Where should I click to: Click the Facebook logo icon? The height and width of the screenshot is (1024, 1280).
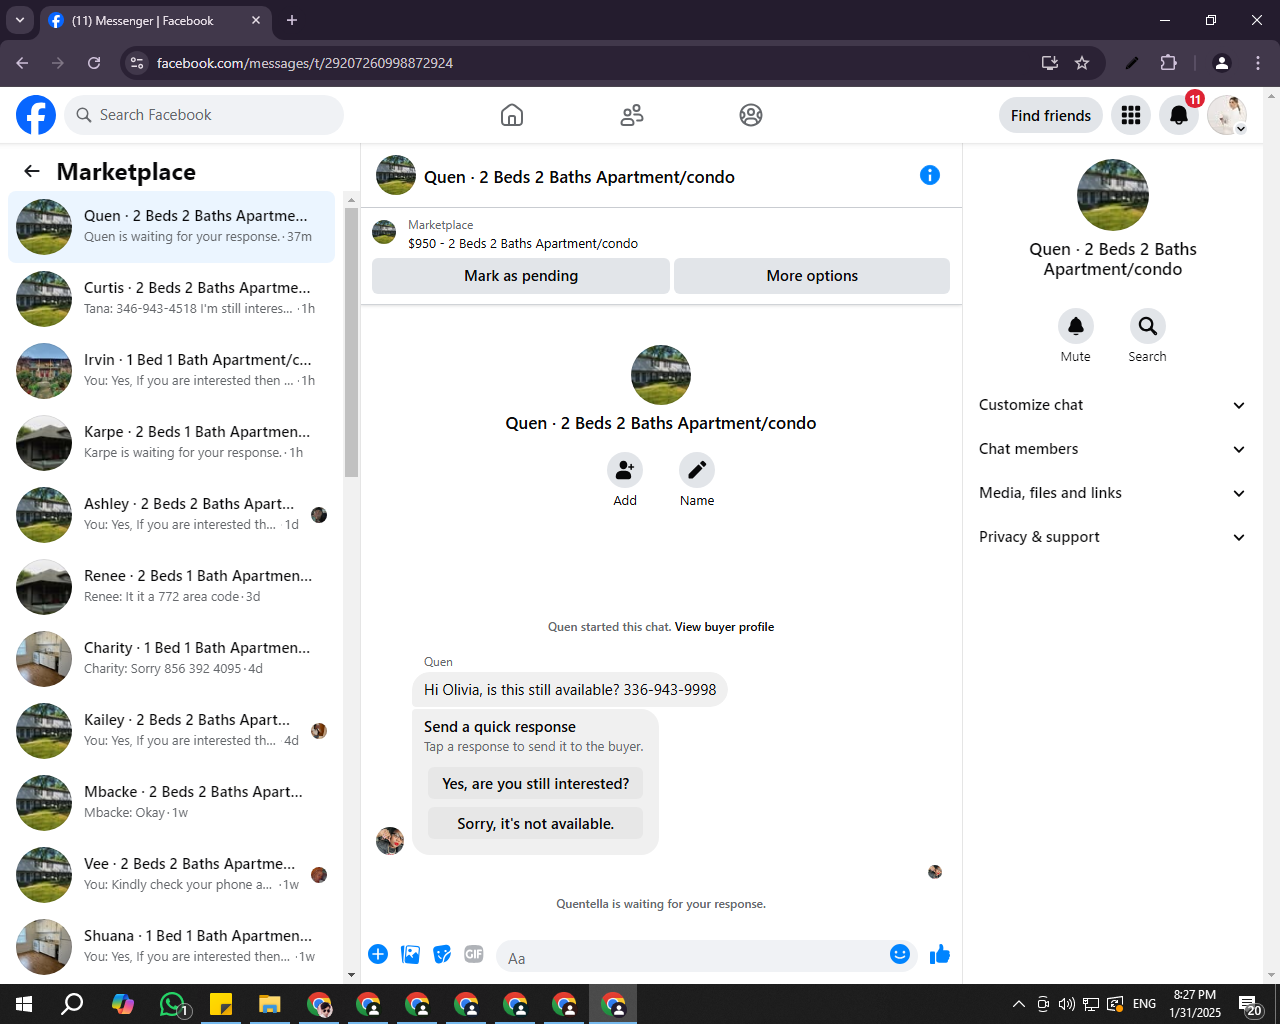[x=36, y=115]
